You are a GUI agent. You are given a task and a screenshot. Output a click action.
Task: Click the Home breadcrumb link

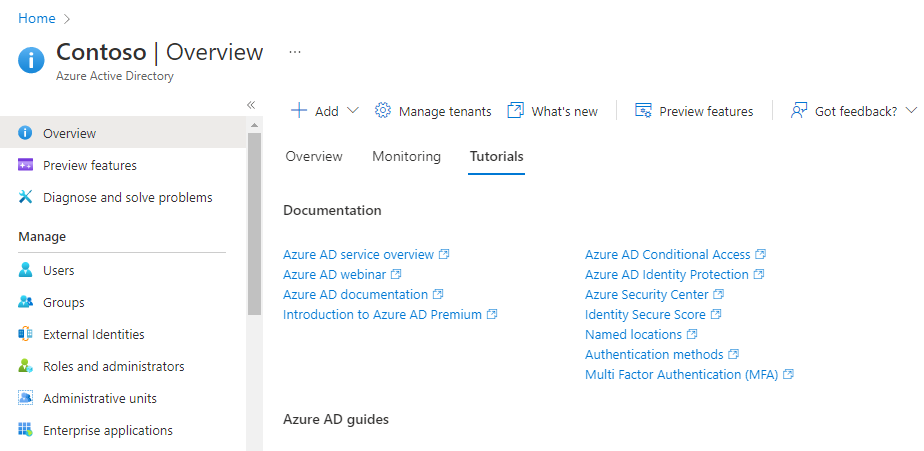[37, 18]
